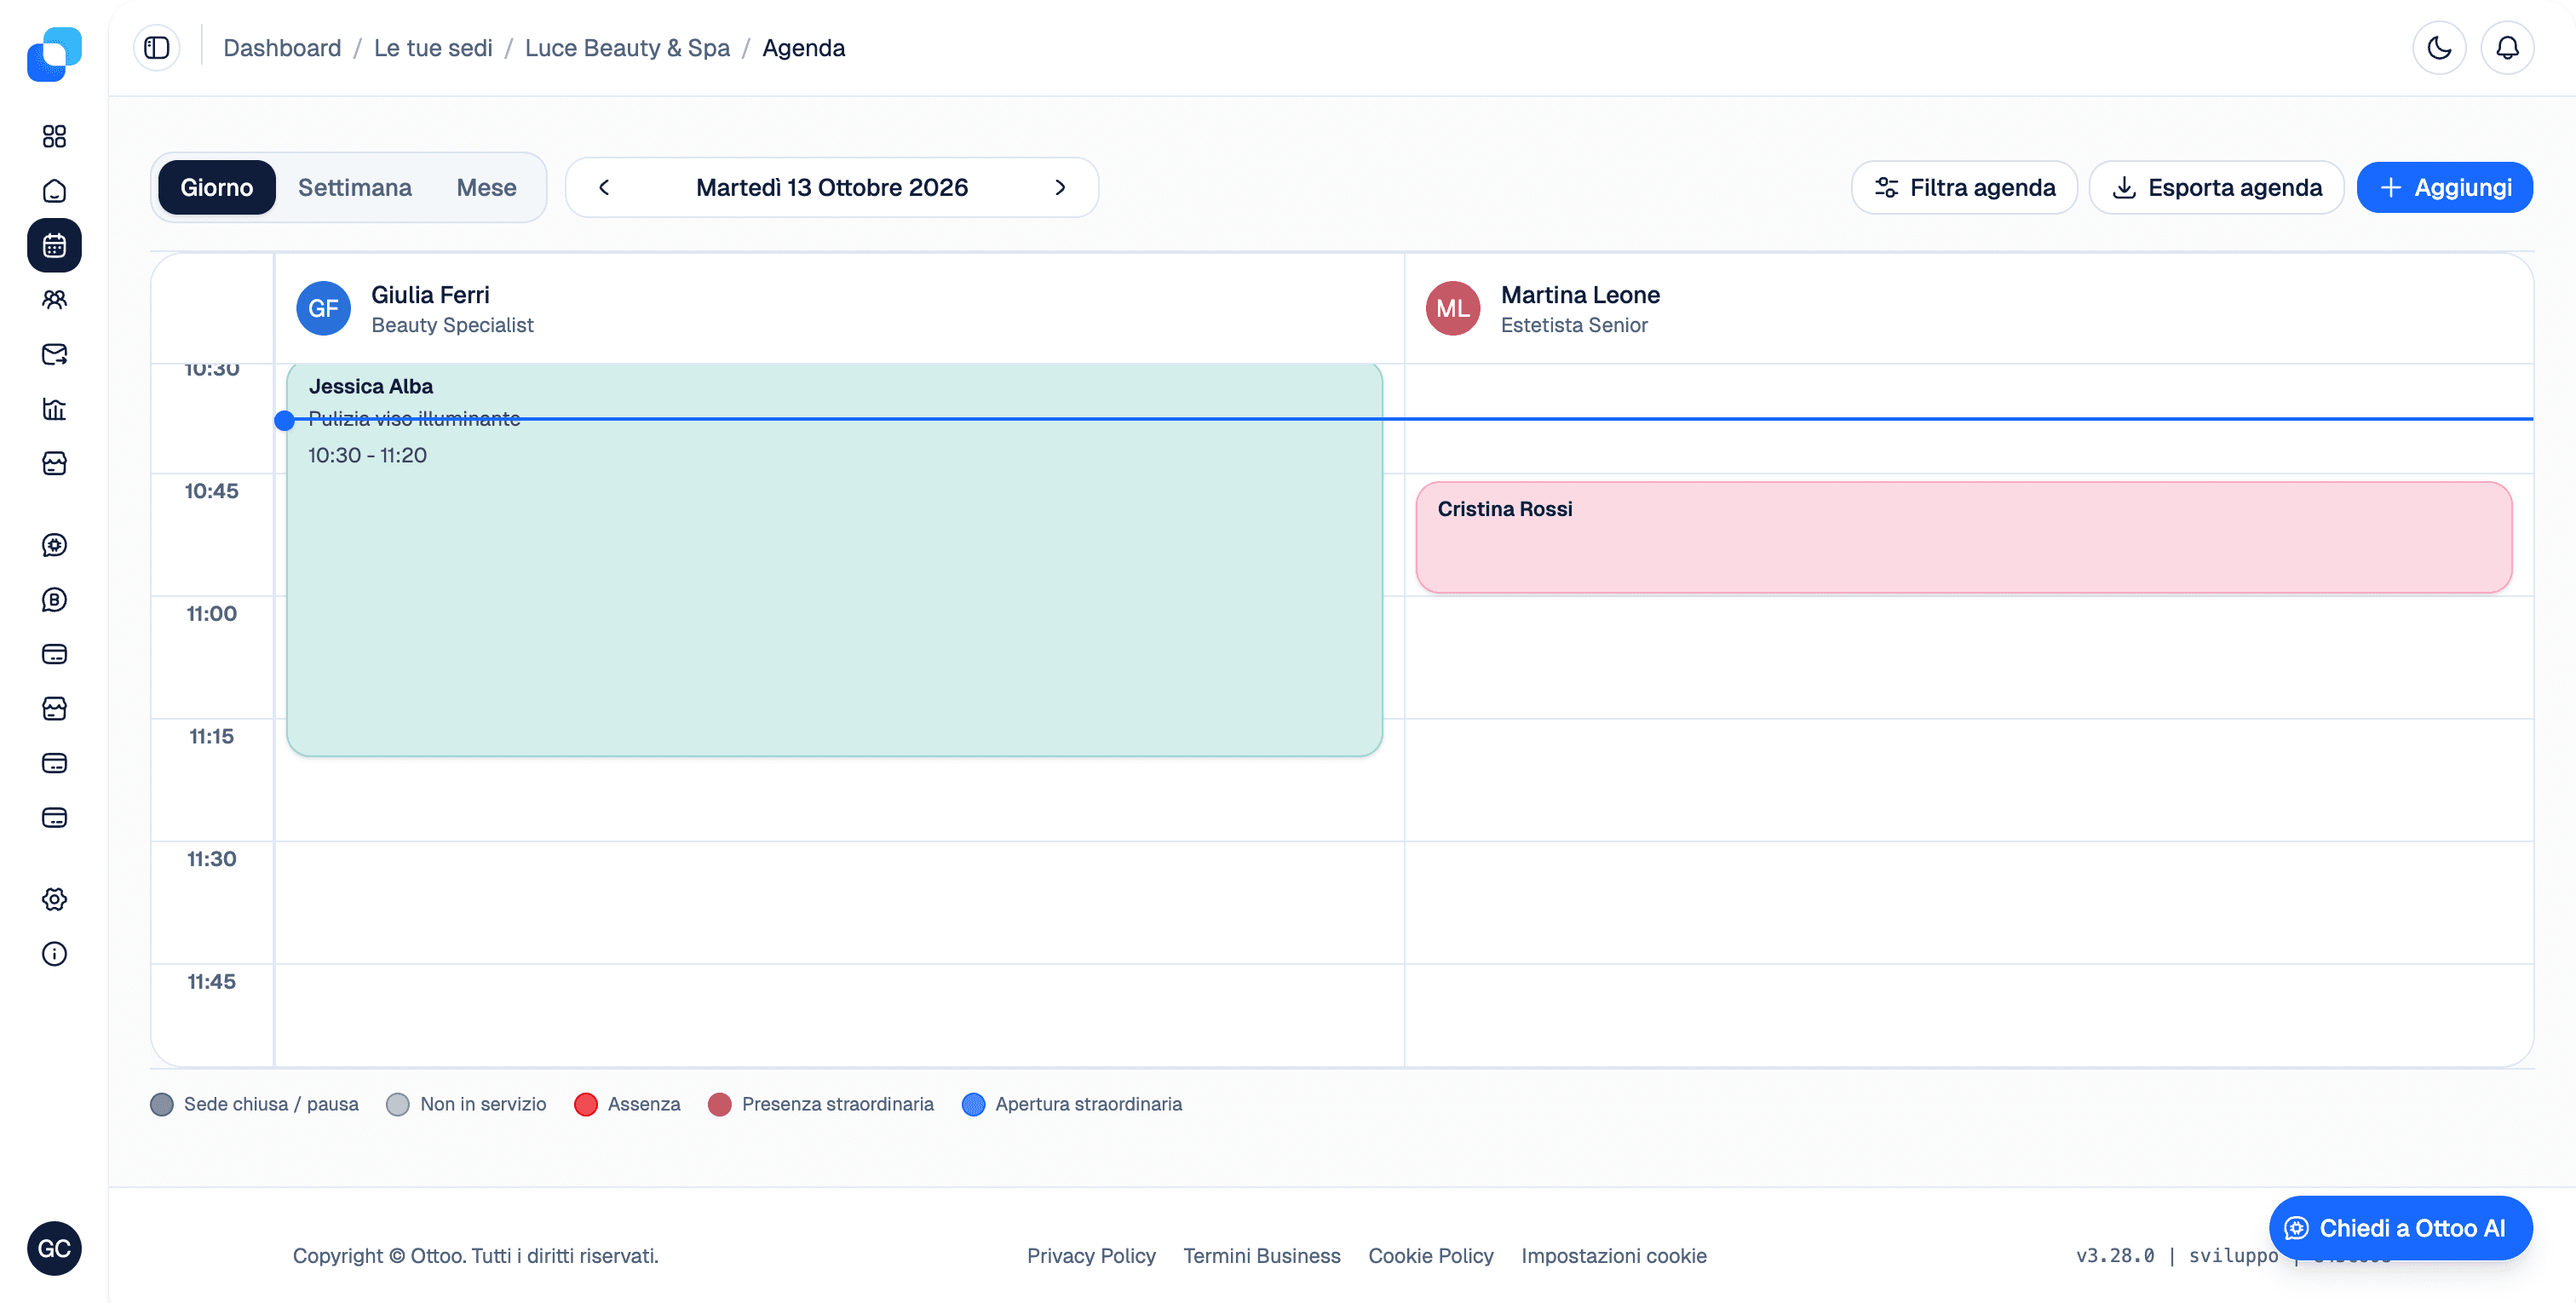The width and height of the screenshot is (2576, 1303).
Task: Click the Giulia Ferri staff name header
Action: tap(430, 295)
